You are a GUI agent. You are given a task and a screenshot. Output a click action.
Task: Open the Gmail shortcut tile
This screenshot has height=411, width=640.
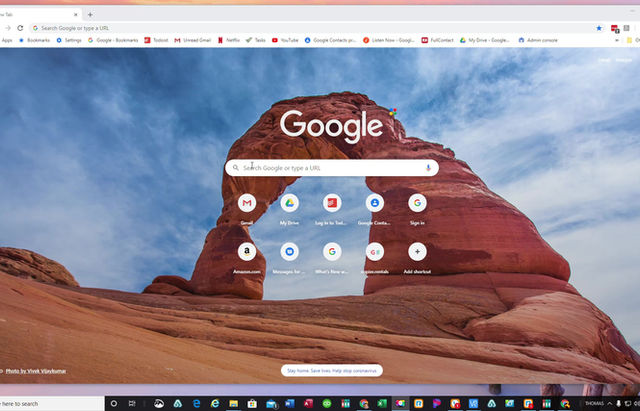(247, 203)
